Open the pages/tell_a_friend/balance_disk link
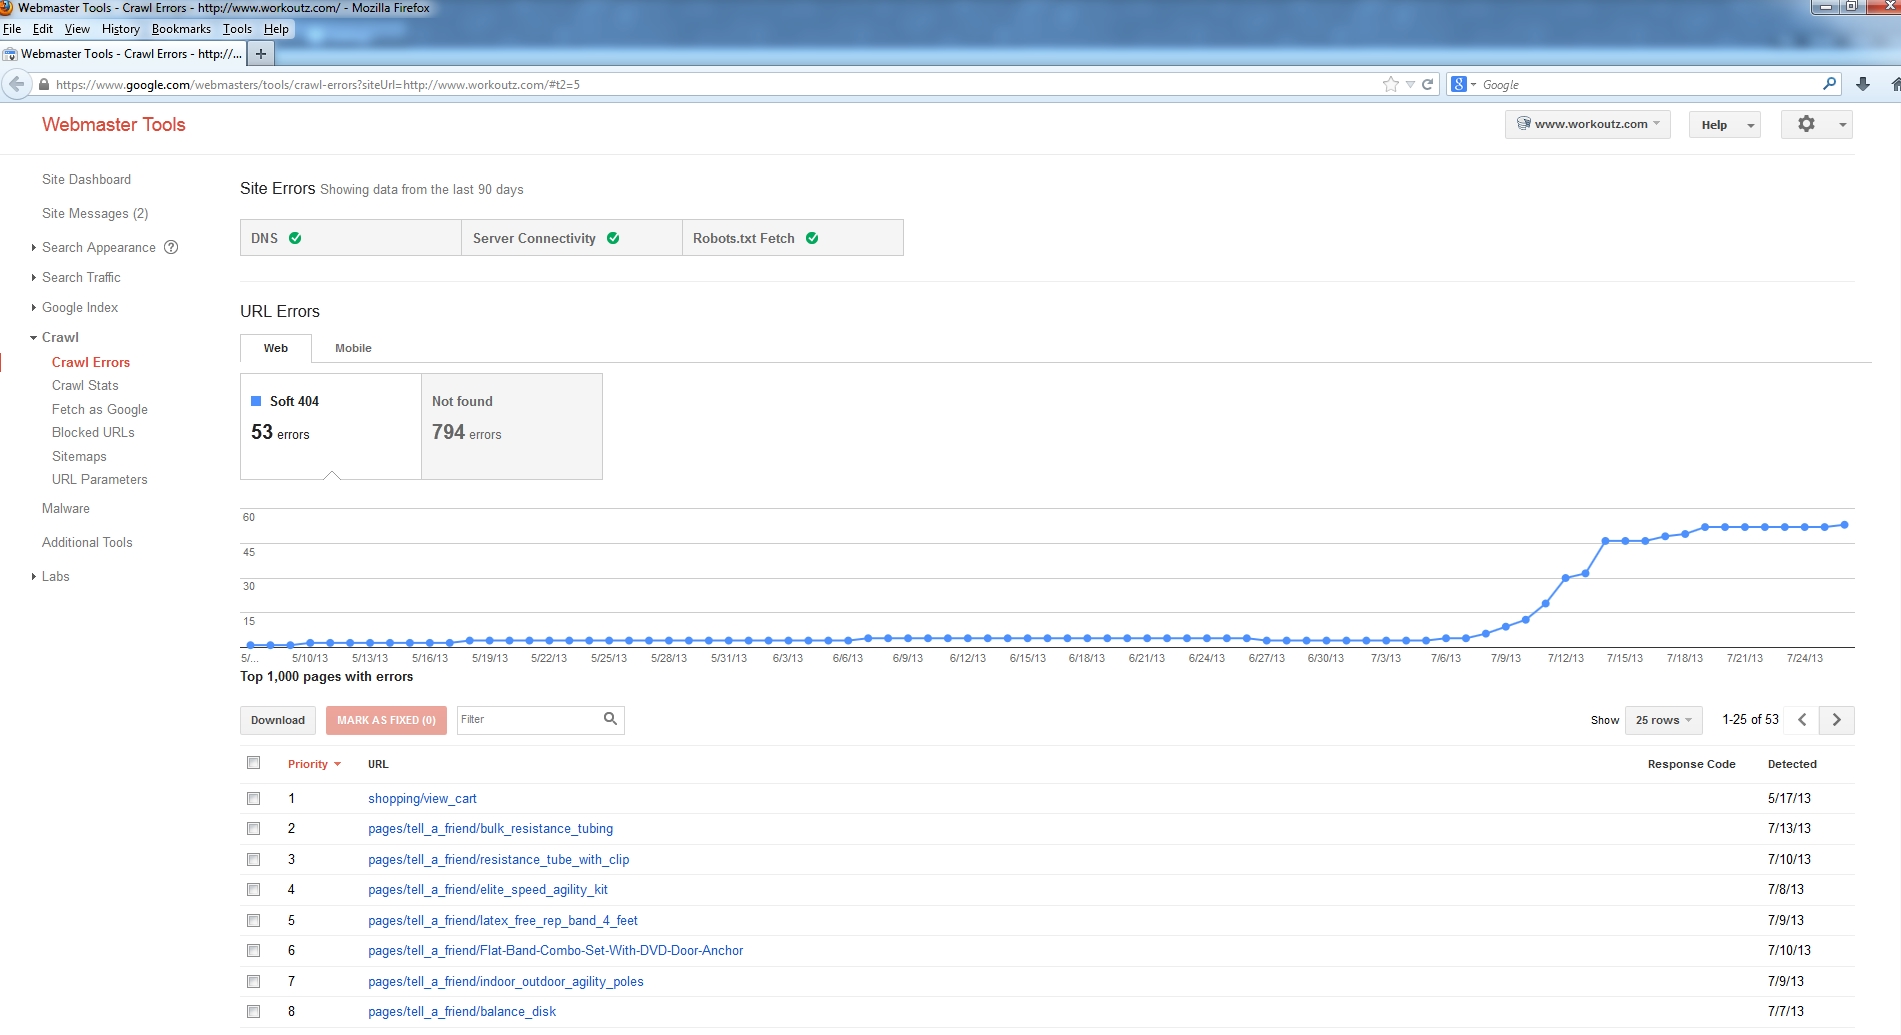This screenshot has height=1035, width=1901. tap(462, 1011)
